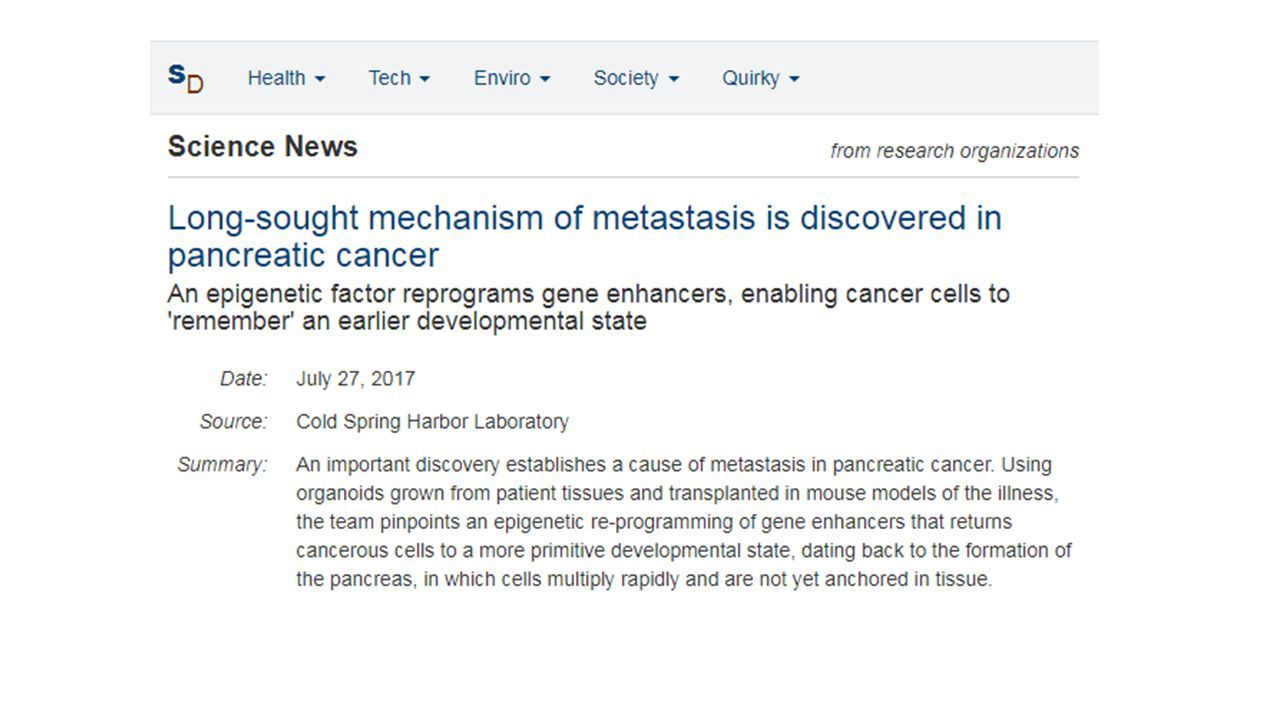Click the 'from research organizations' text
Image resolution: width=1280 pixels, height=720 pixels.
[954, 151]
